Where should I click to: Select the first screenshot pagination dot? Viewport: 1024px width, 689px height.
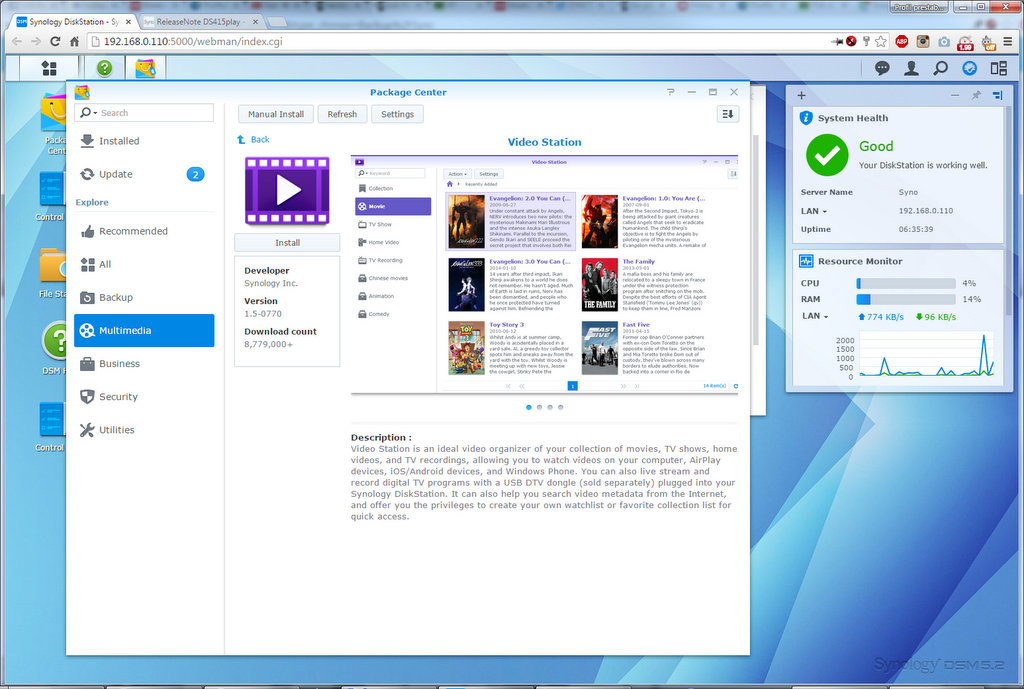pos(528,407)
